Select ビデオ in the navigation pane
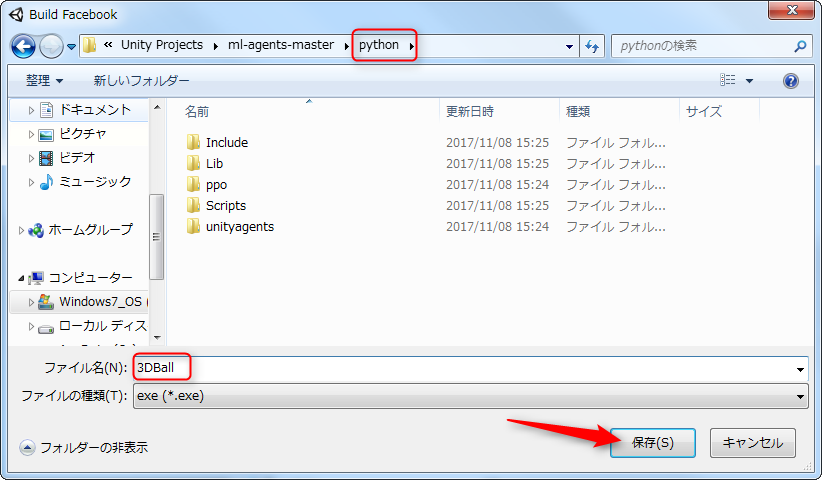This screenshot has width=822, height=480. click(x=77, y=158)
